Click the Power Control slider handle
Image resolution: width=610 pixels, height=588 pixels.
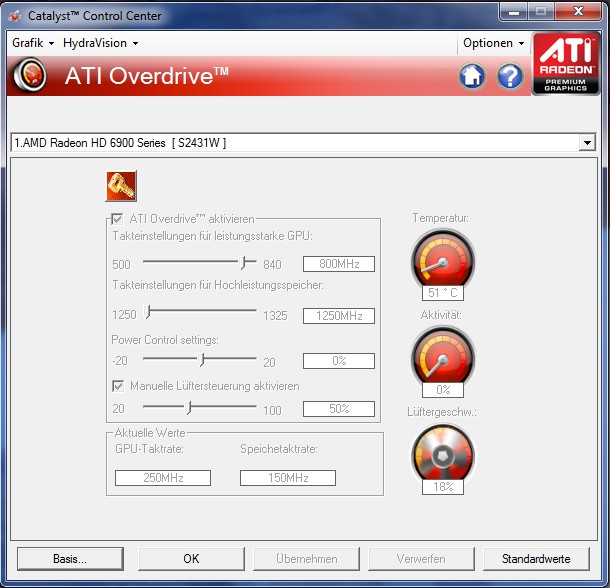coord(201,360)
